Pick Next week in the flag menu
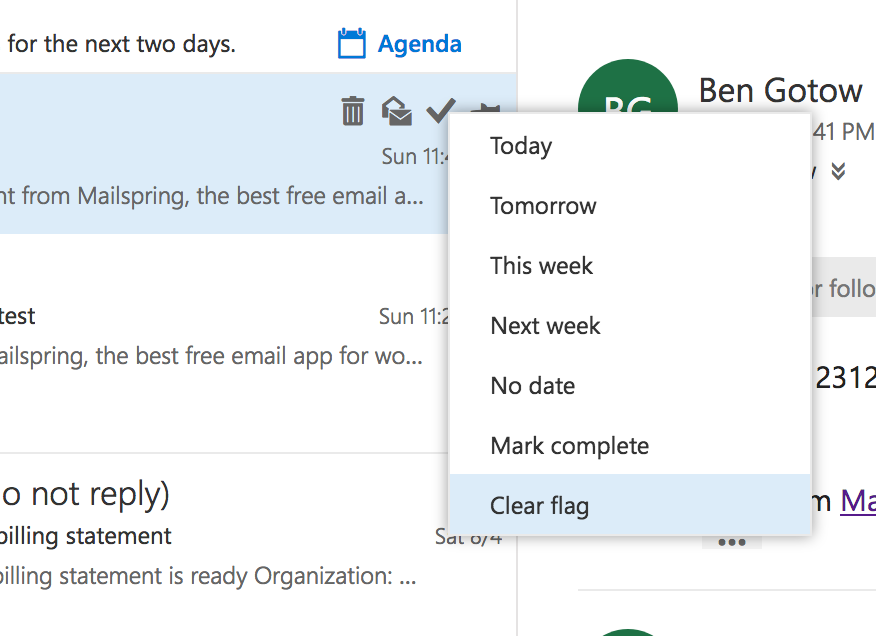This screenshot has width=876, height=636. [x=545, y=326]
